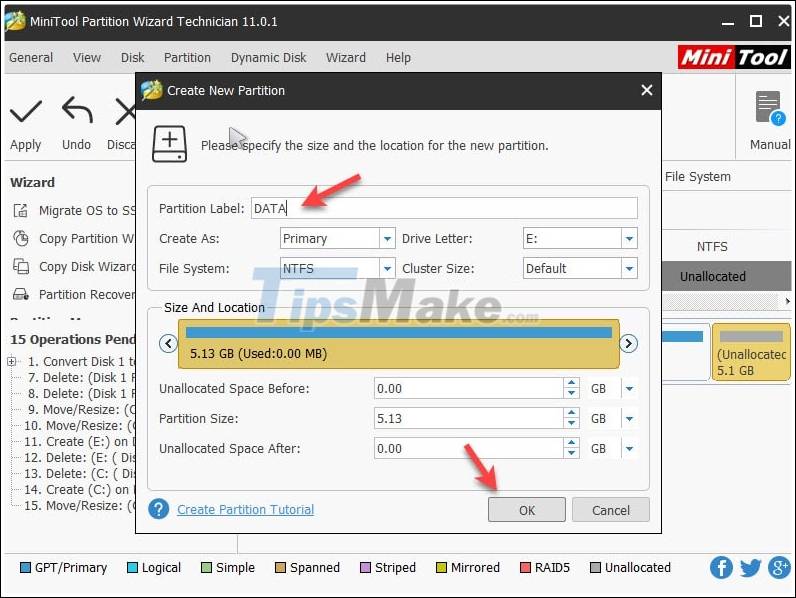
Task: Select operation 15. Move/Resize
Action: tap(80, 506)
